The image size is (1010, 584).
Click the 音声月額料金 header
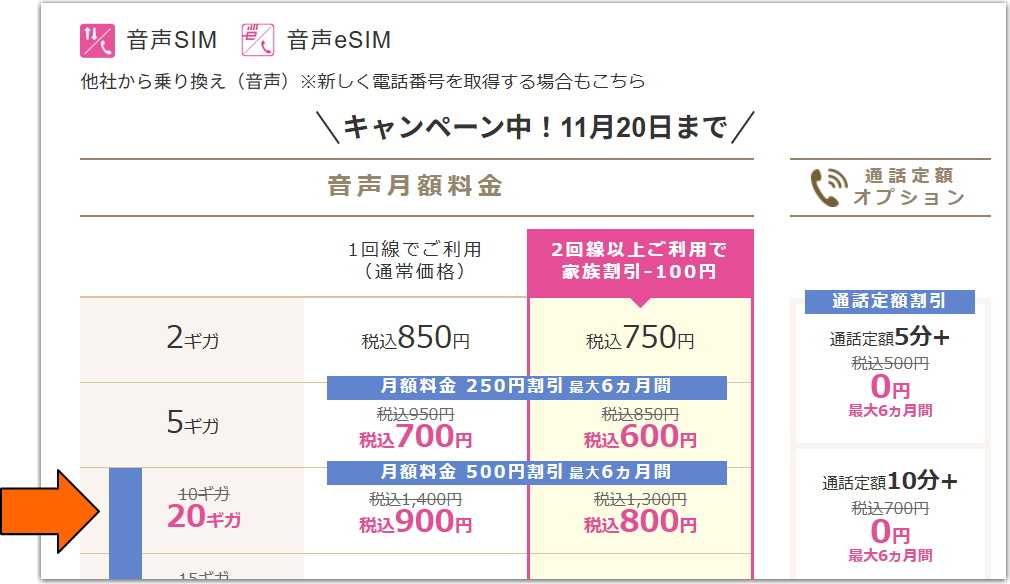415,186
